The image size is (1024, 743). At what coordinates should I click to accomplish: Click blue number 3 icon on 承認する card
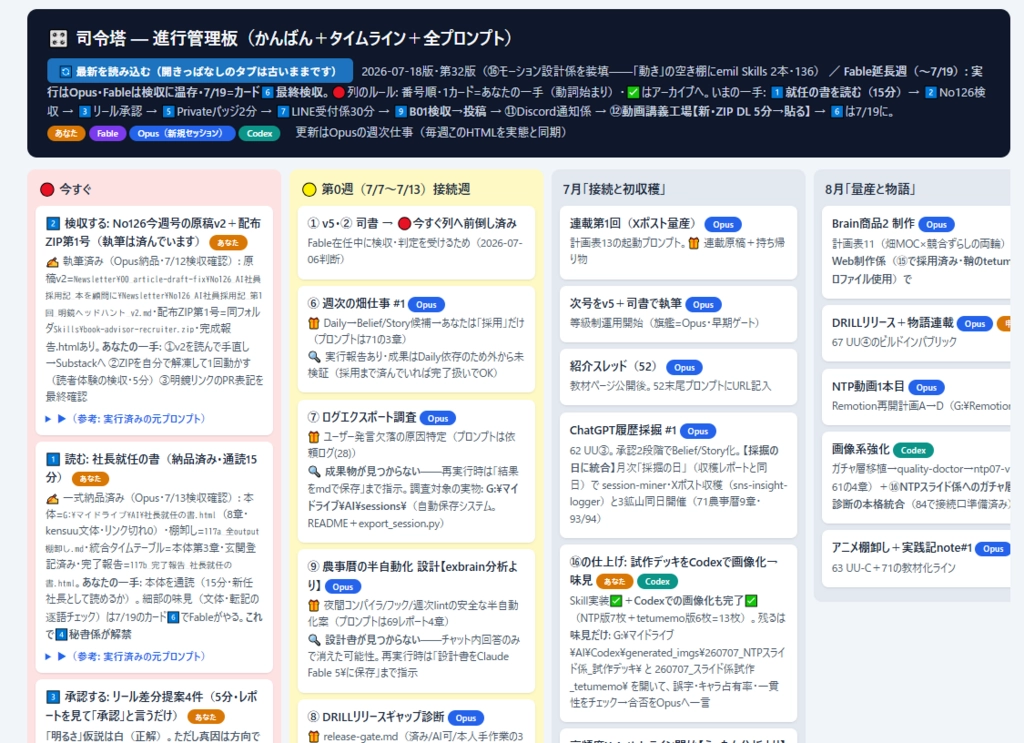[x=53, y=697]
